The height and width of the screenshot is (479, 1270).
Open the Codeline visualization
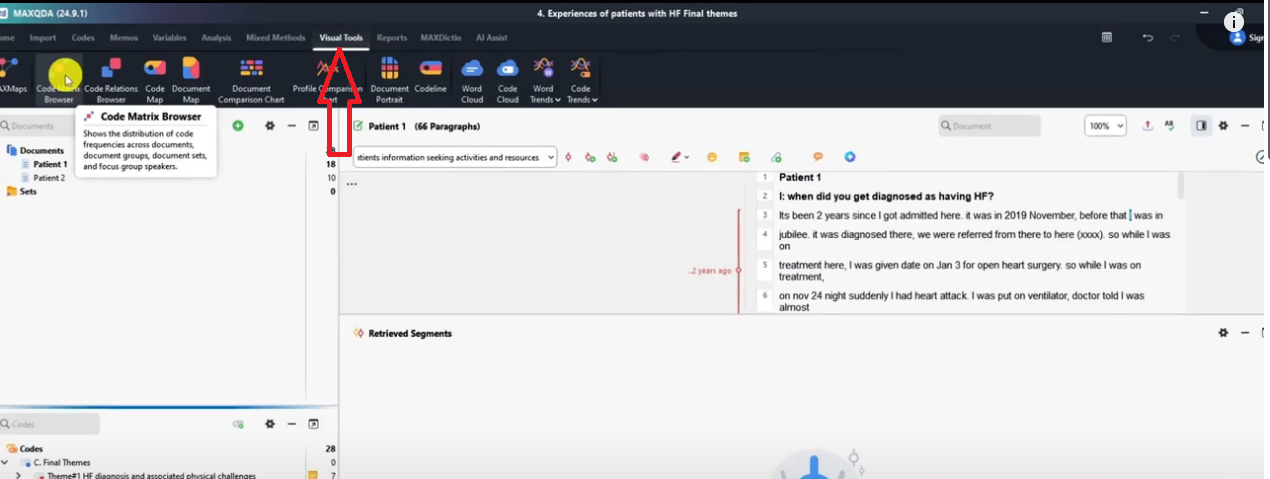point(431,79)
